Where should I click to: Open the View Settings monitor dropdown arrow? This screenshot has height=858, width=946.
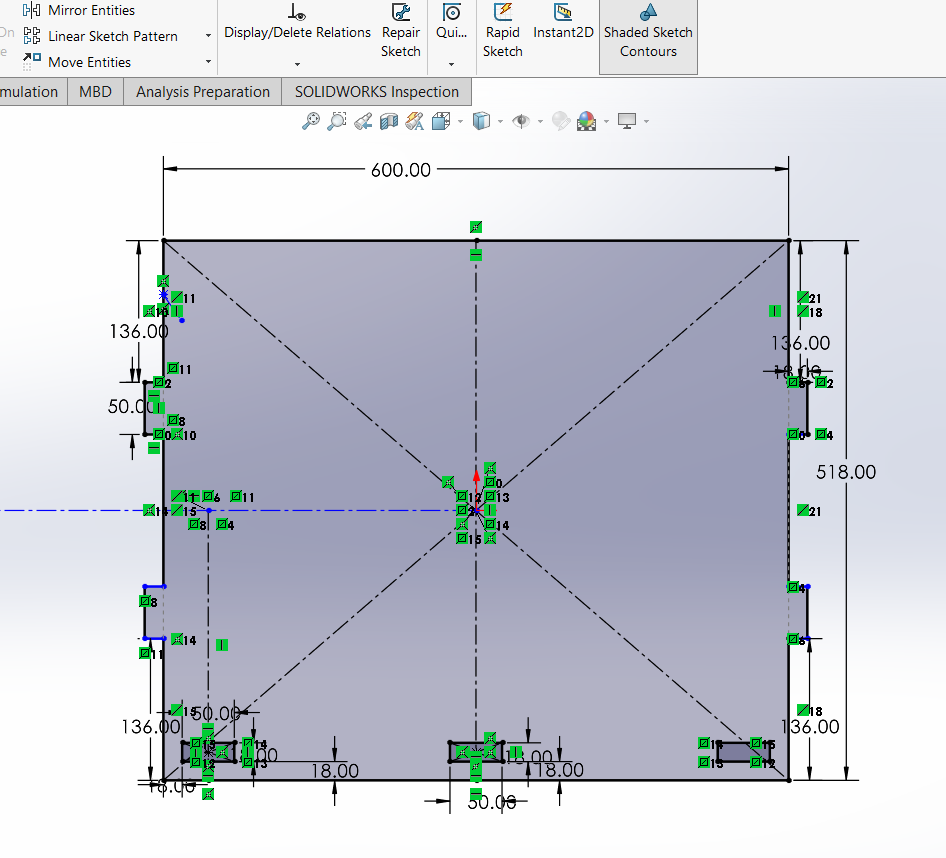(x=646, y=122)
